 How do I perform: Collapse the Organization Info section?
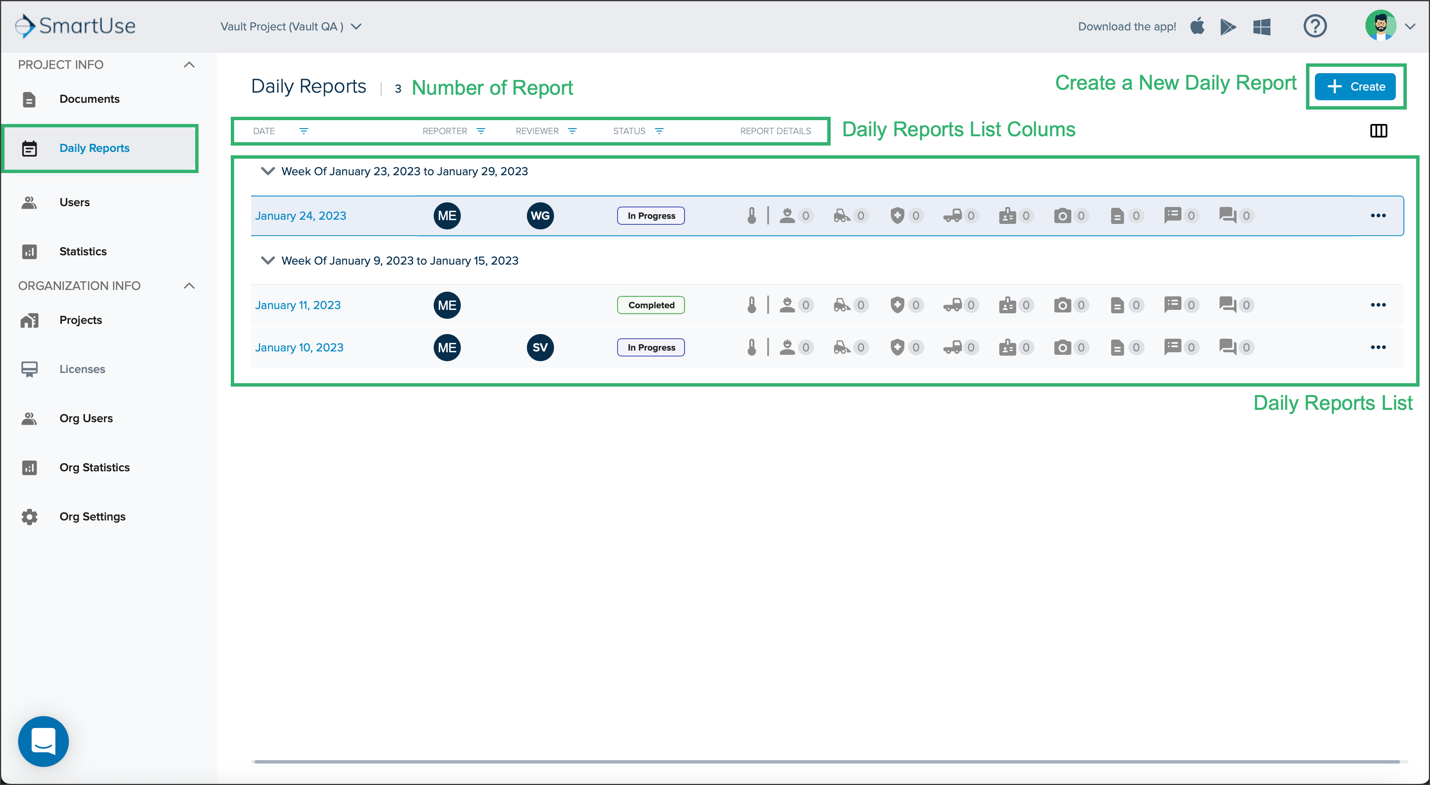coord(189,286)
